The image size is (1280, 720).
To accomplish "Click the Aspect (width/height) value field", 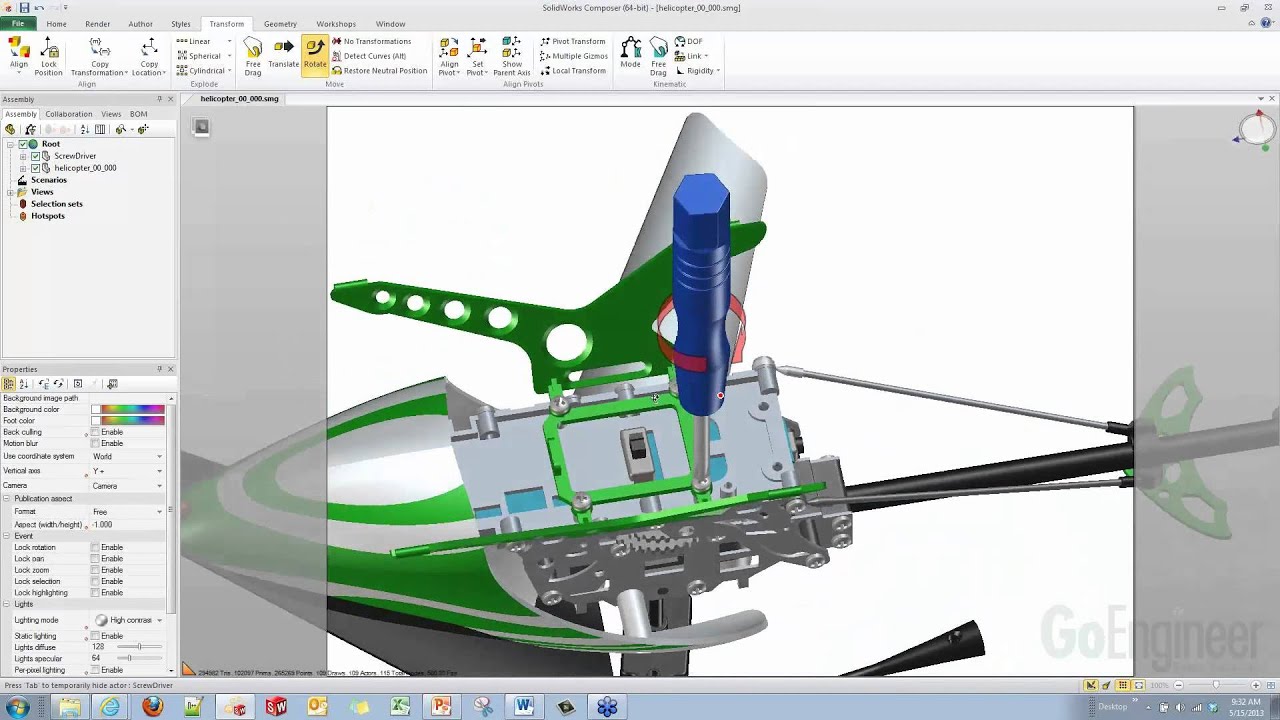I will pyautogui.click(x=127, y=525).
